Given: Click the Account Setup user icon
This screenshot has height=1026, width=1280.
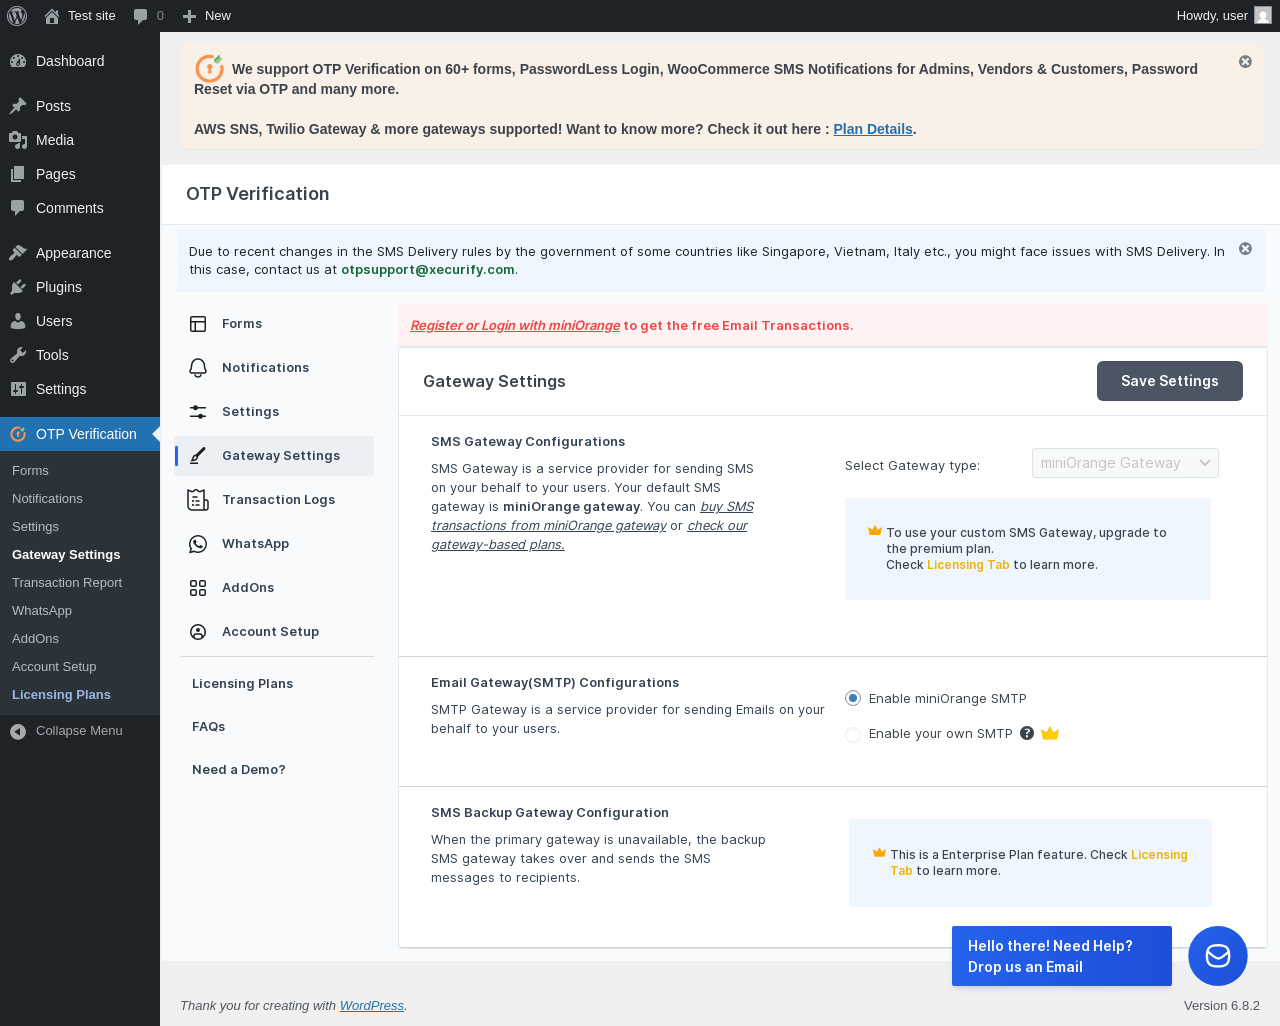Looking at the screenshot, I should [x=198, y=632].
